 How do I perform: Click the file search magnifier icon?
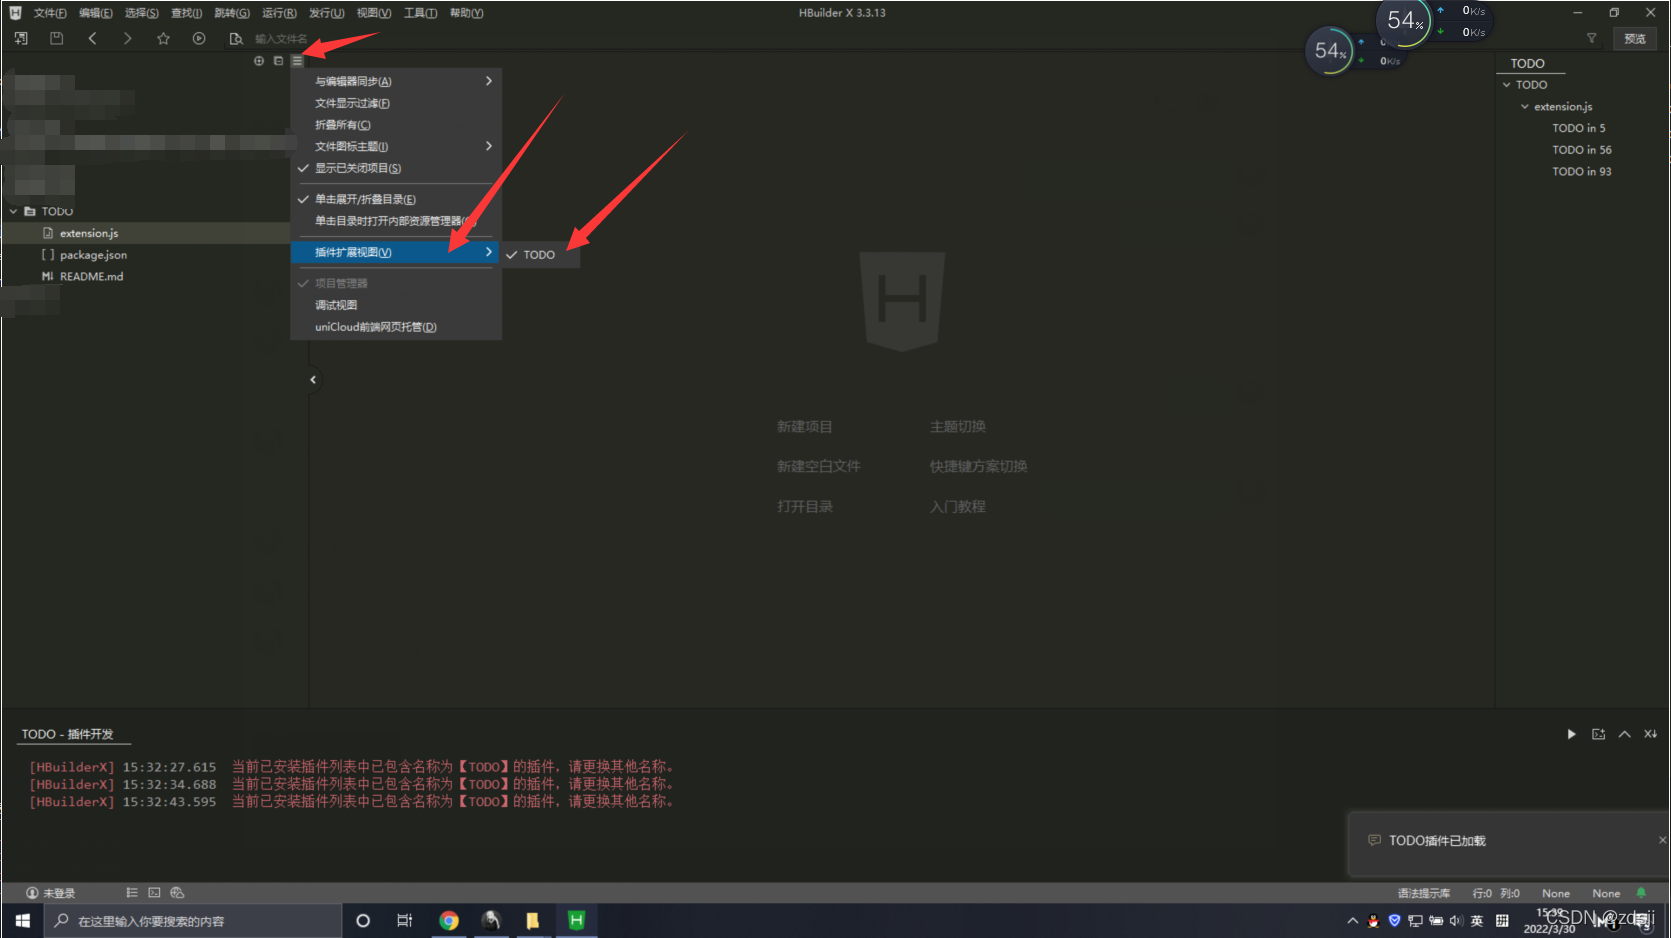tap(235, 38)
